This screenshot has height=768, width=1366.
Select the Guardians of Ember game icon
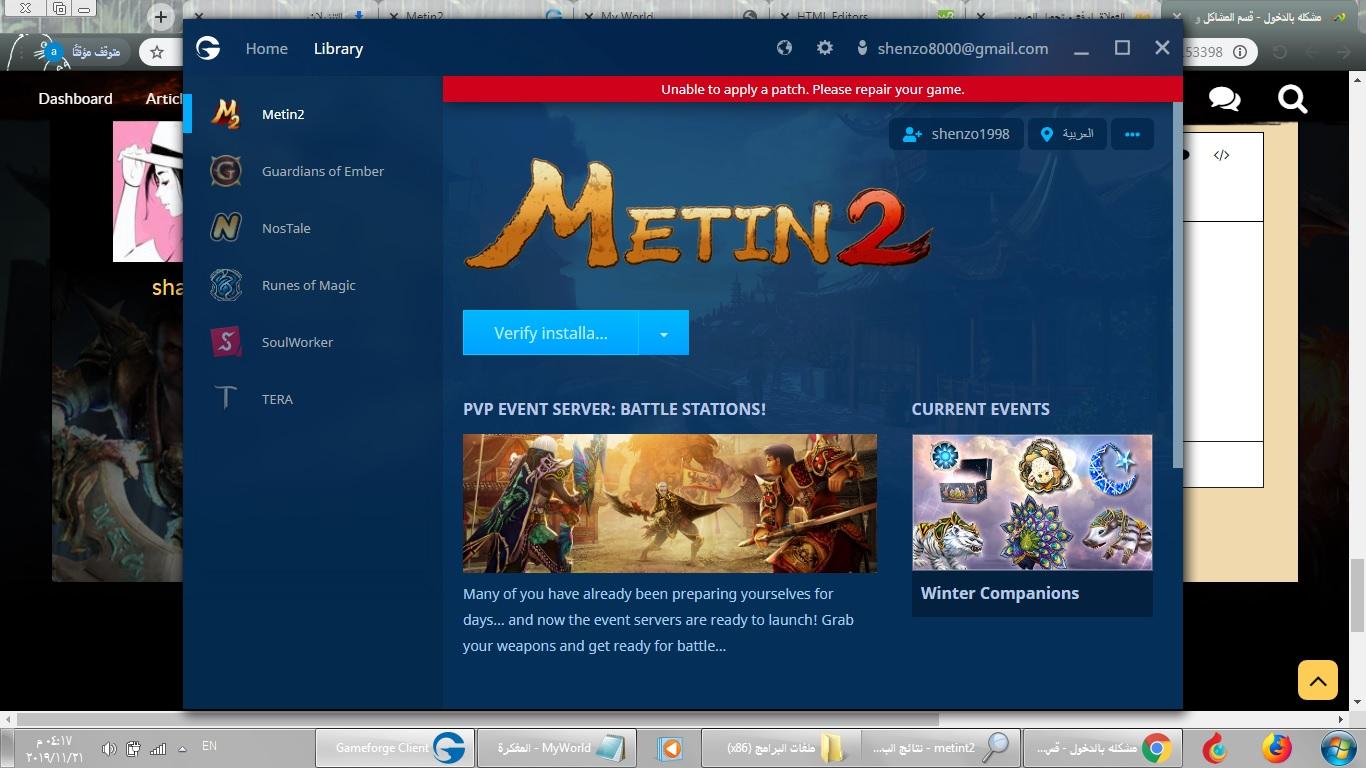coord(226,171)
